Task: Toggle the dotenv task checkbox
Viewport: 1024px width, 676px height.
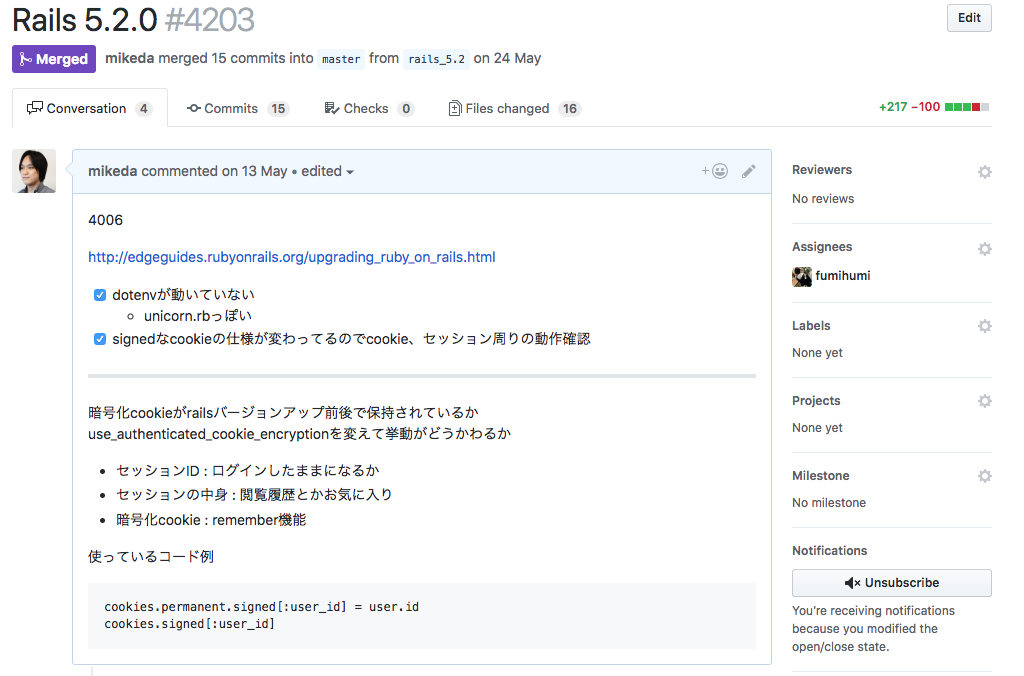Action: (100, 295)
